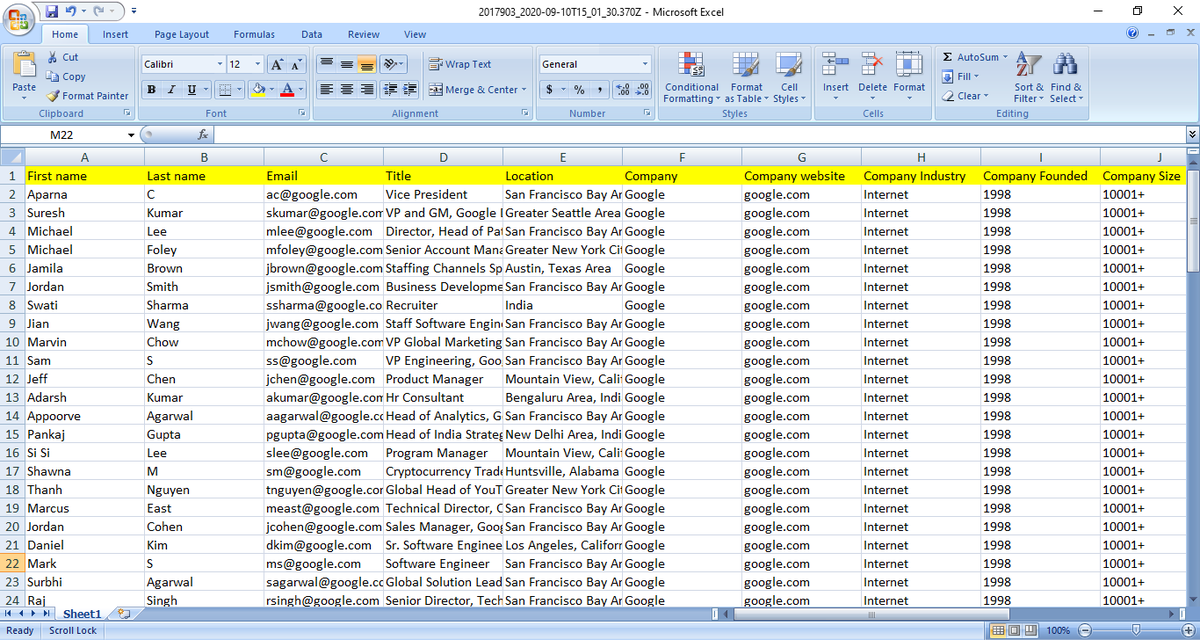Decrease decimal places
Screen dimensions: 1200x640
tap(641, 90)
